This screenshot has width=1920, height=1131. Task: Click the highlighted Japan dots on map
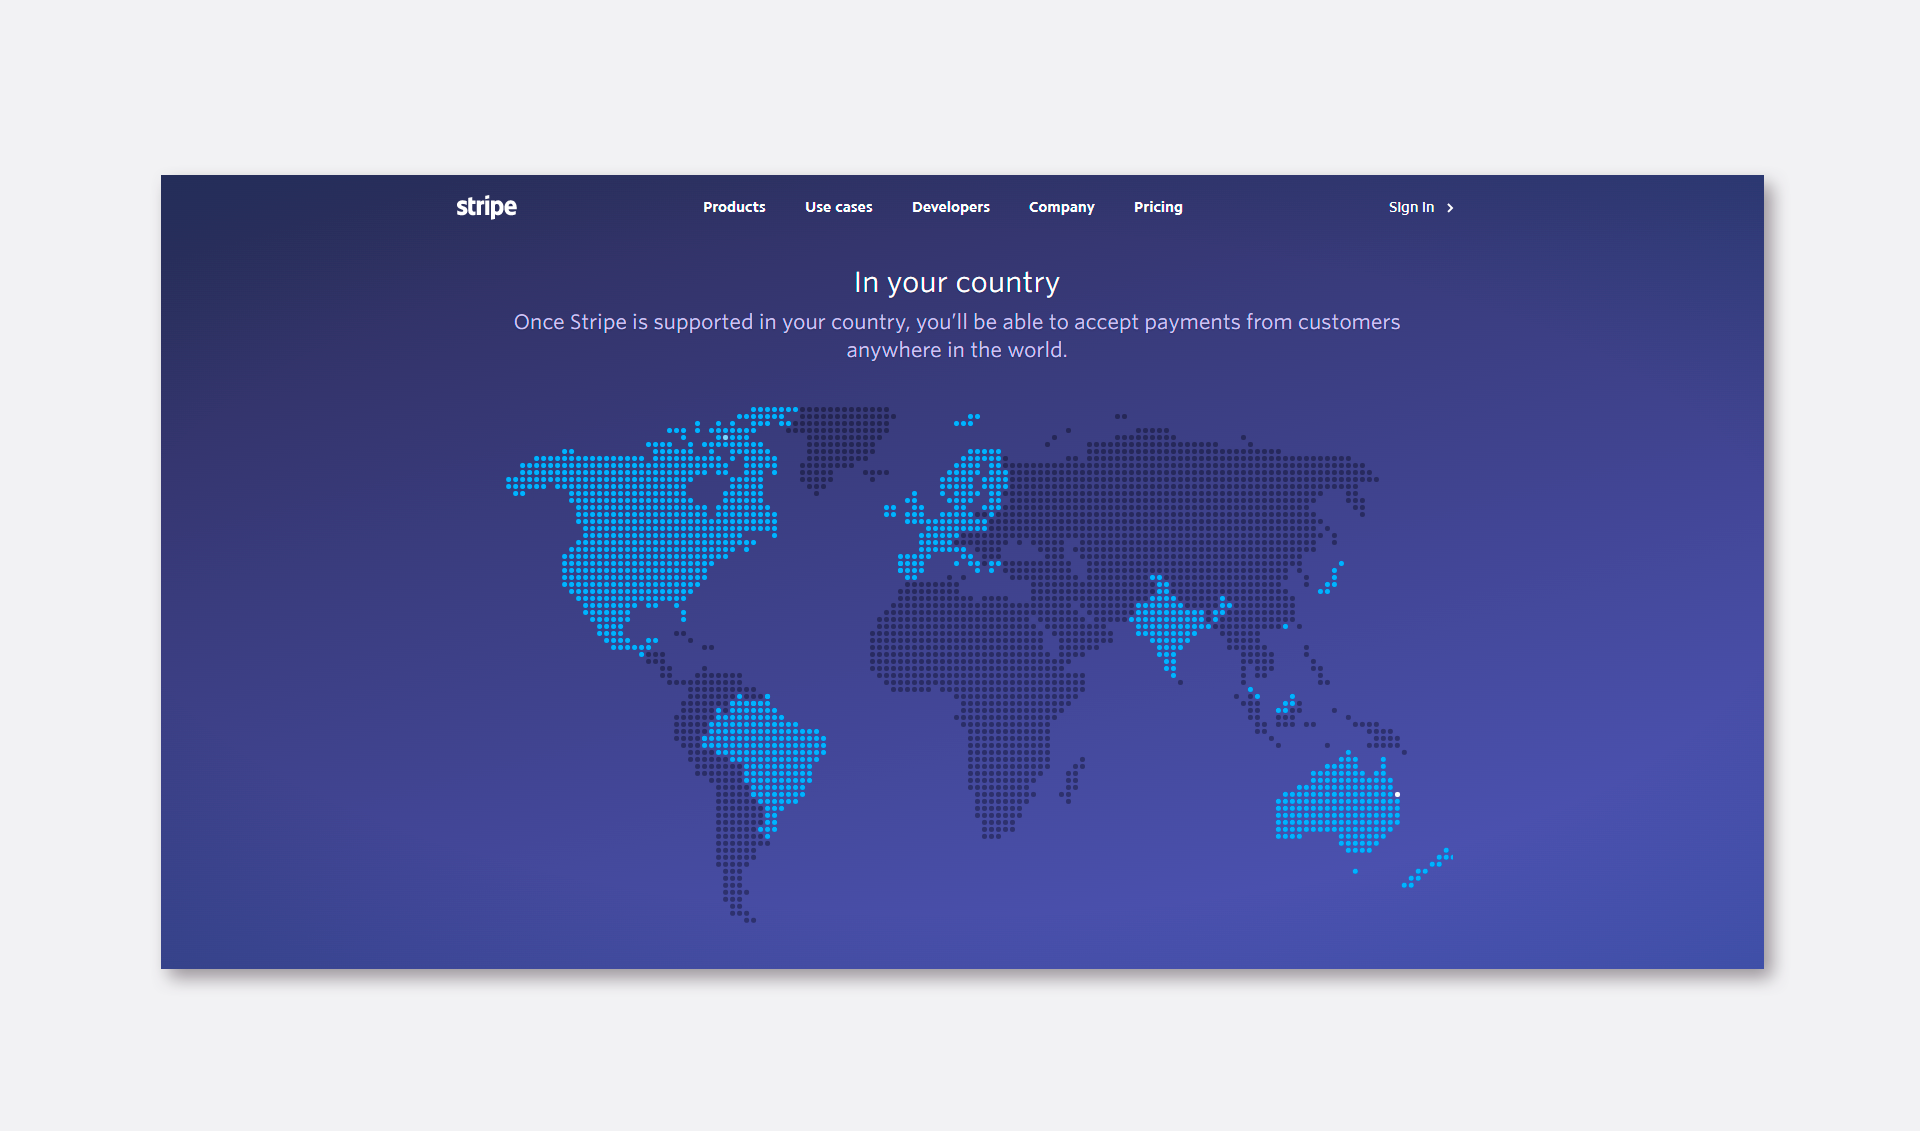pos(1333,578)
